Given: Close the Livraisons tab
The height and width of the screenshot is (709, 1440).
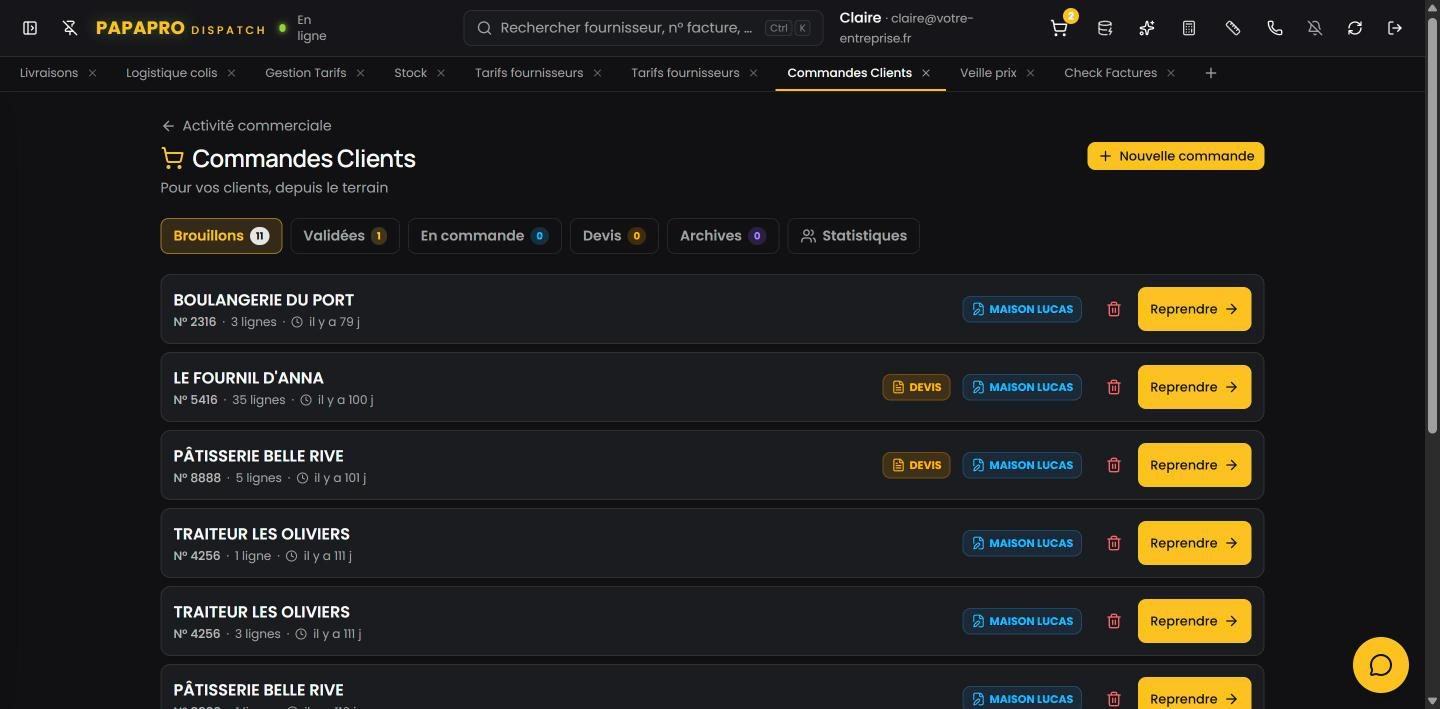Looking at the screenshot, I should pos(93,73).
